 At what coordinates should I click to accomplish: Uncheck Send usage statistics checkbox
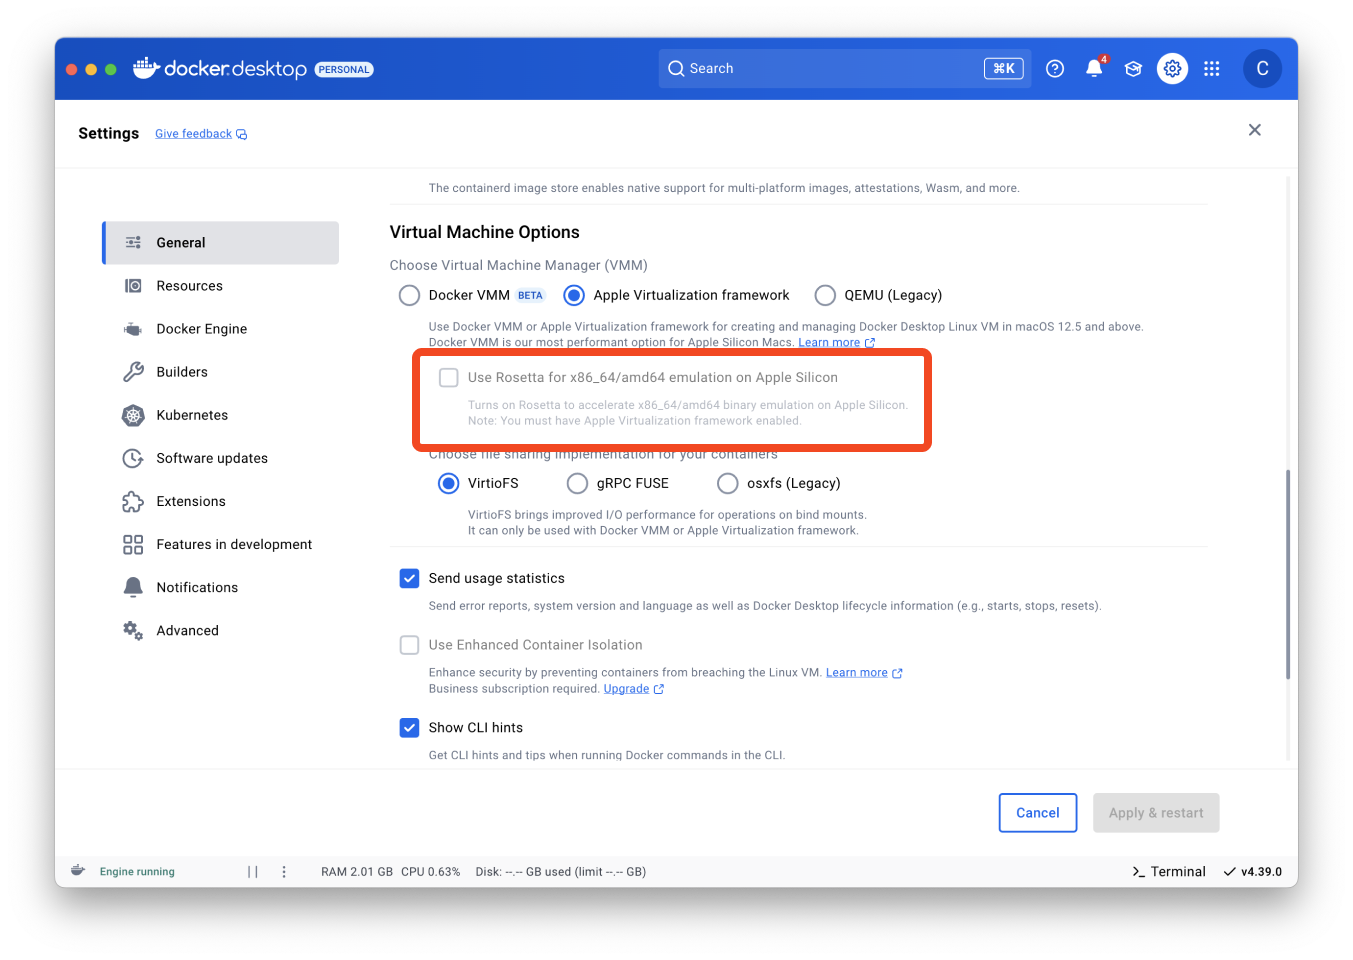pyautogui.click(x=409, y=578)
